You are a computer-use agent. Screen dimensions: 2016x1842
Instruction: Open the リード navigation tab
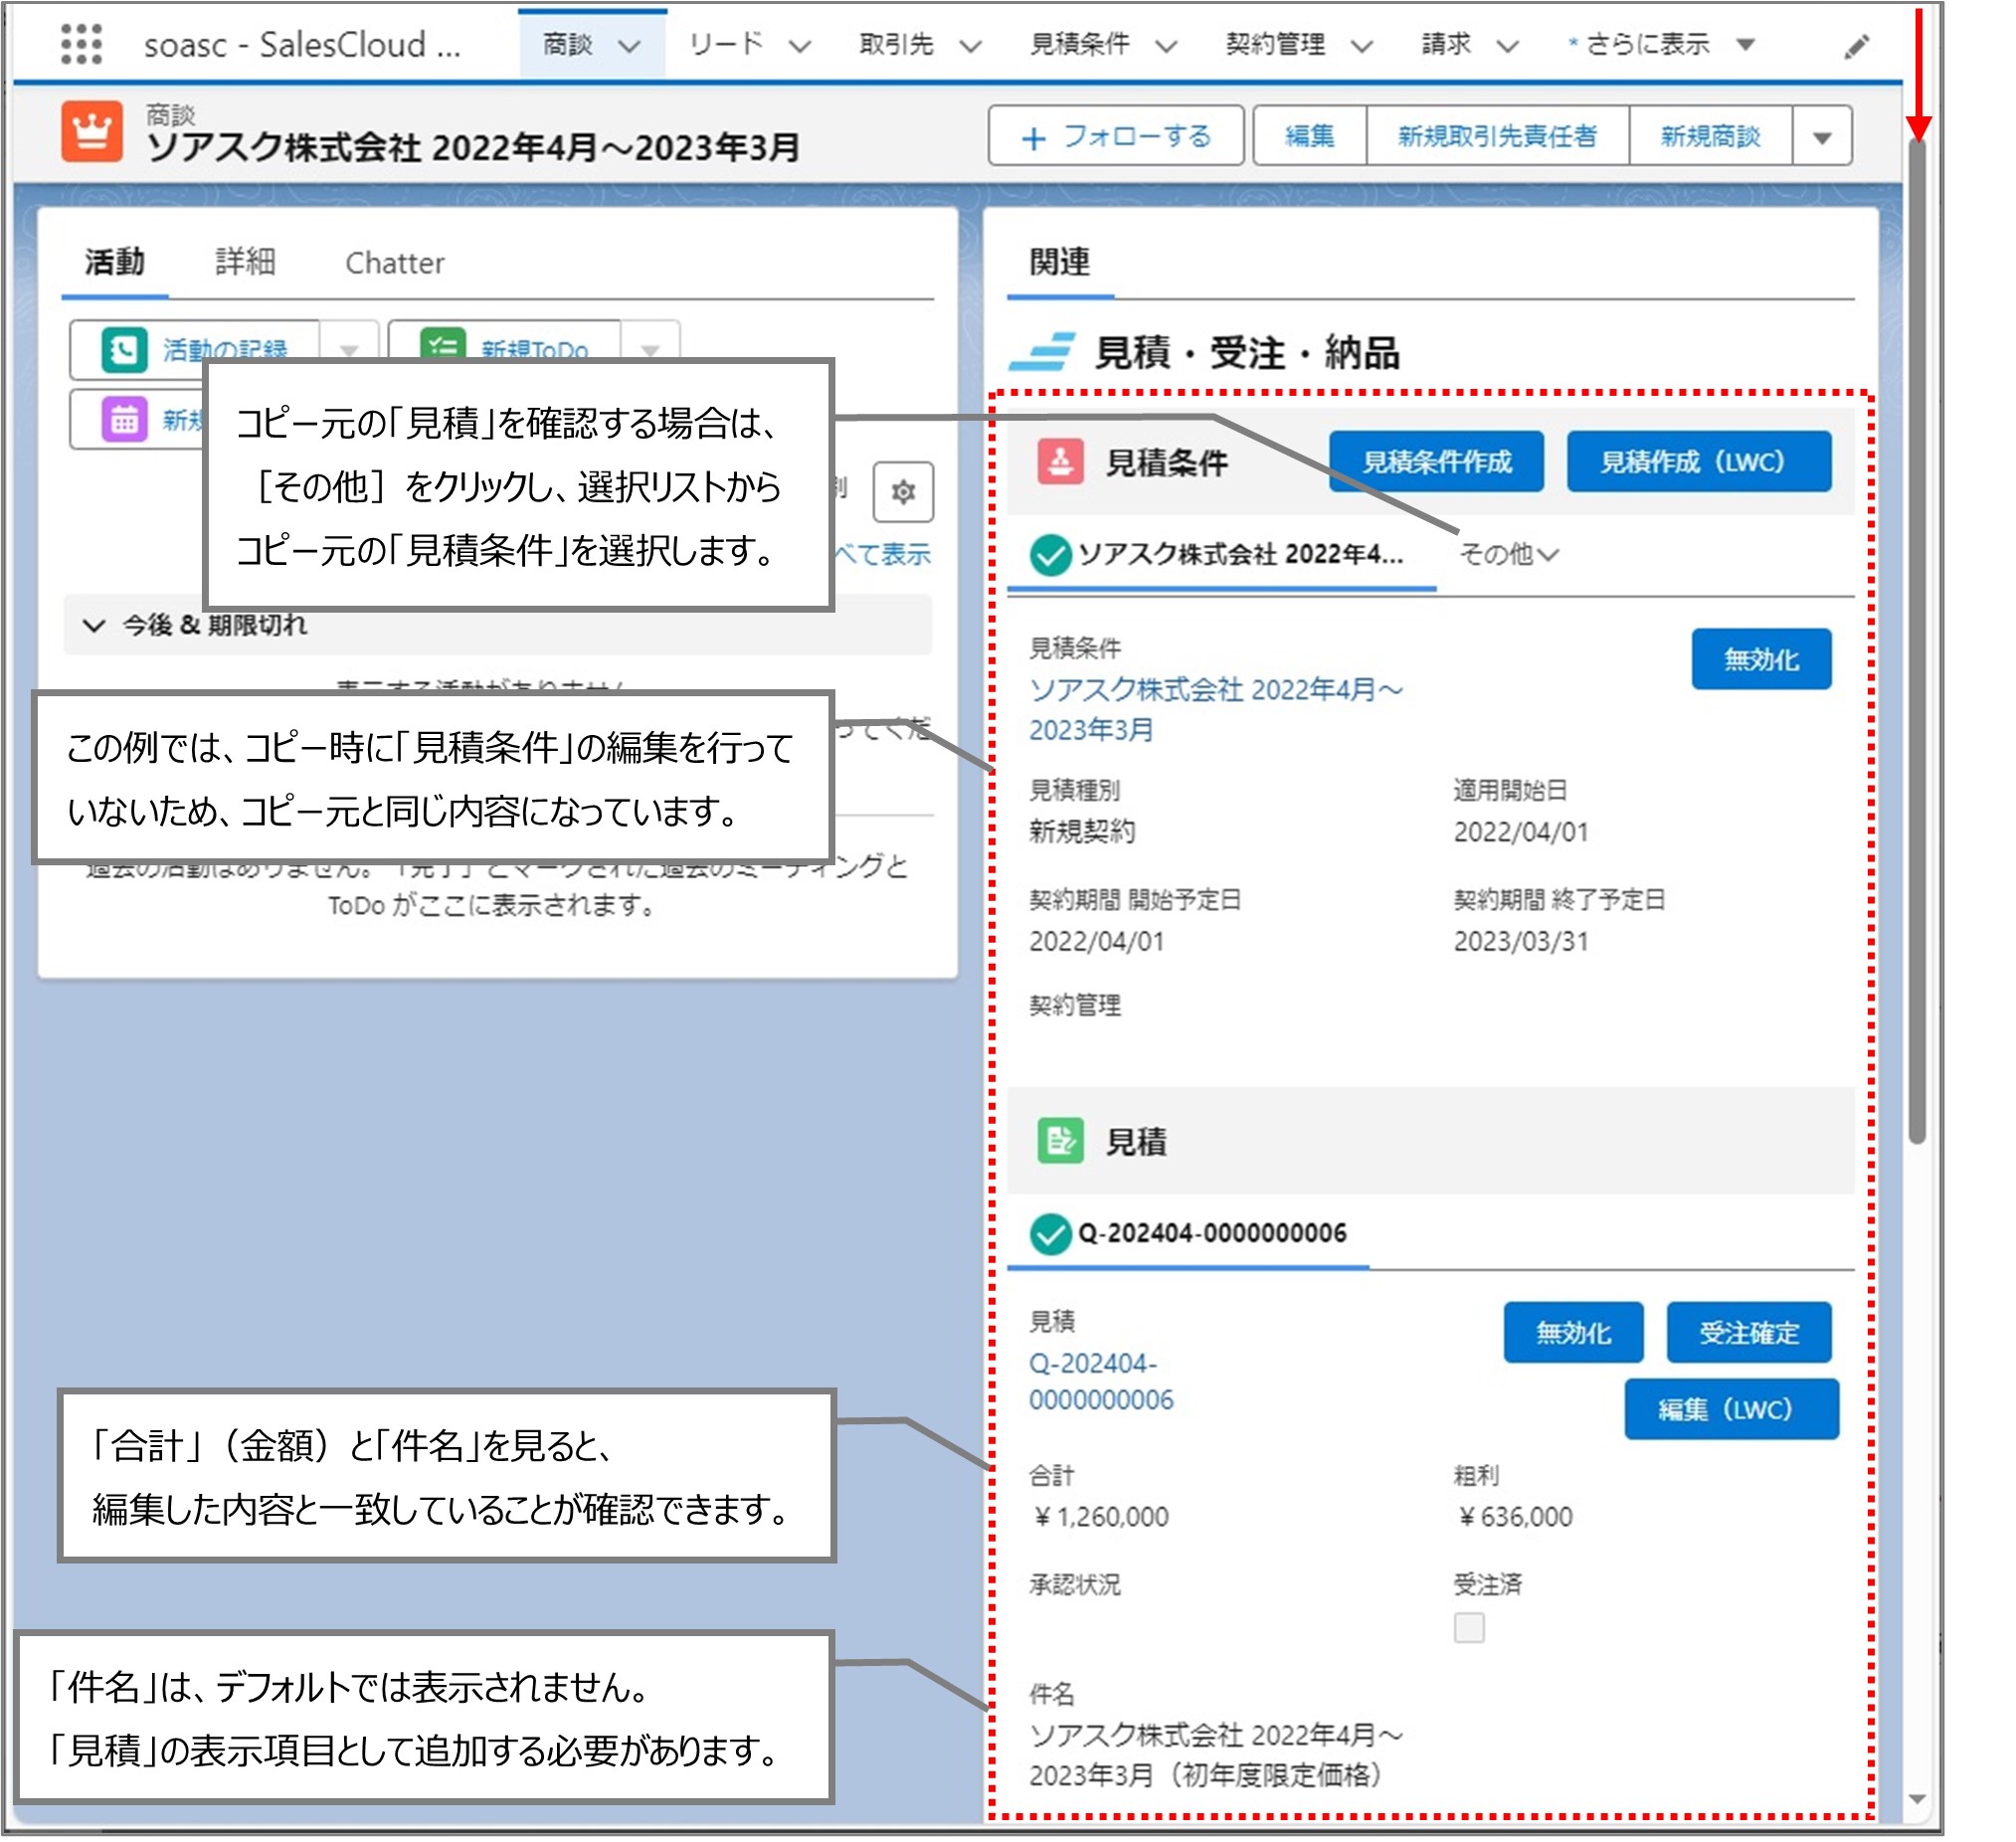[727, 44]
